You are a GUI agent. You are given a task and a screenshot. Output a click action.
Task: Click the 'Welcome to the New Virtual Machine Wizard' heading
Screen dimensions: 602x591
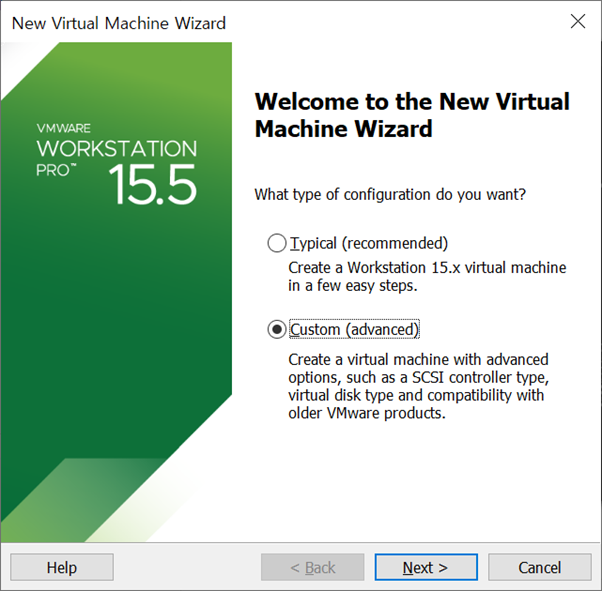tap(412, 115)
